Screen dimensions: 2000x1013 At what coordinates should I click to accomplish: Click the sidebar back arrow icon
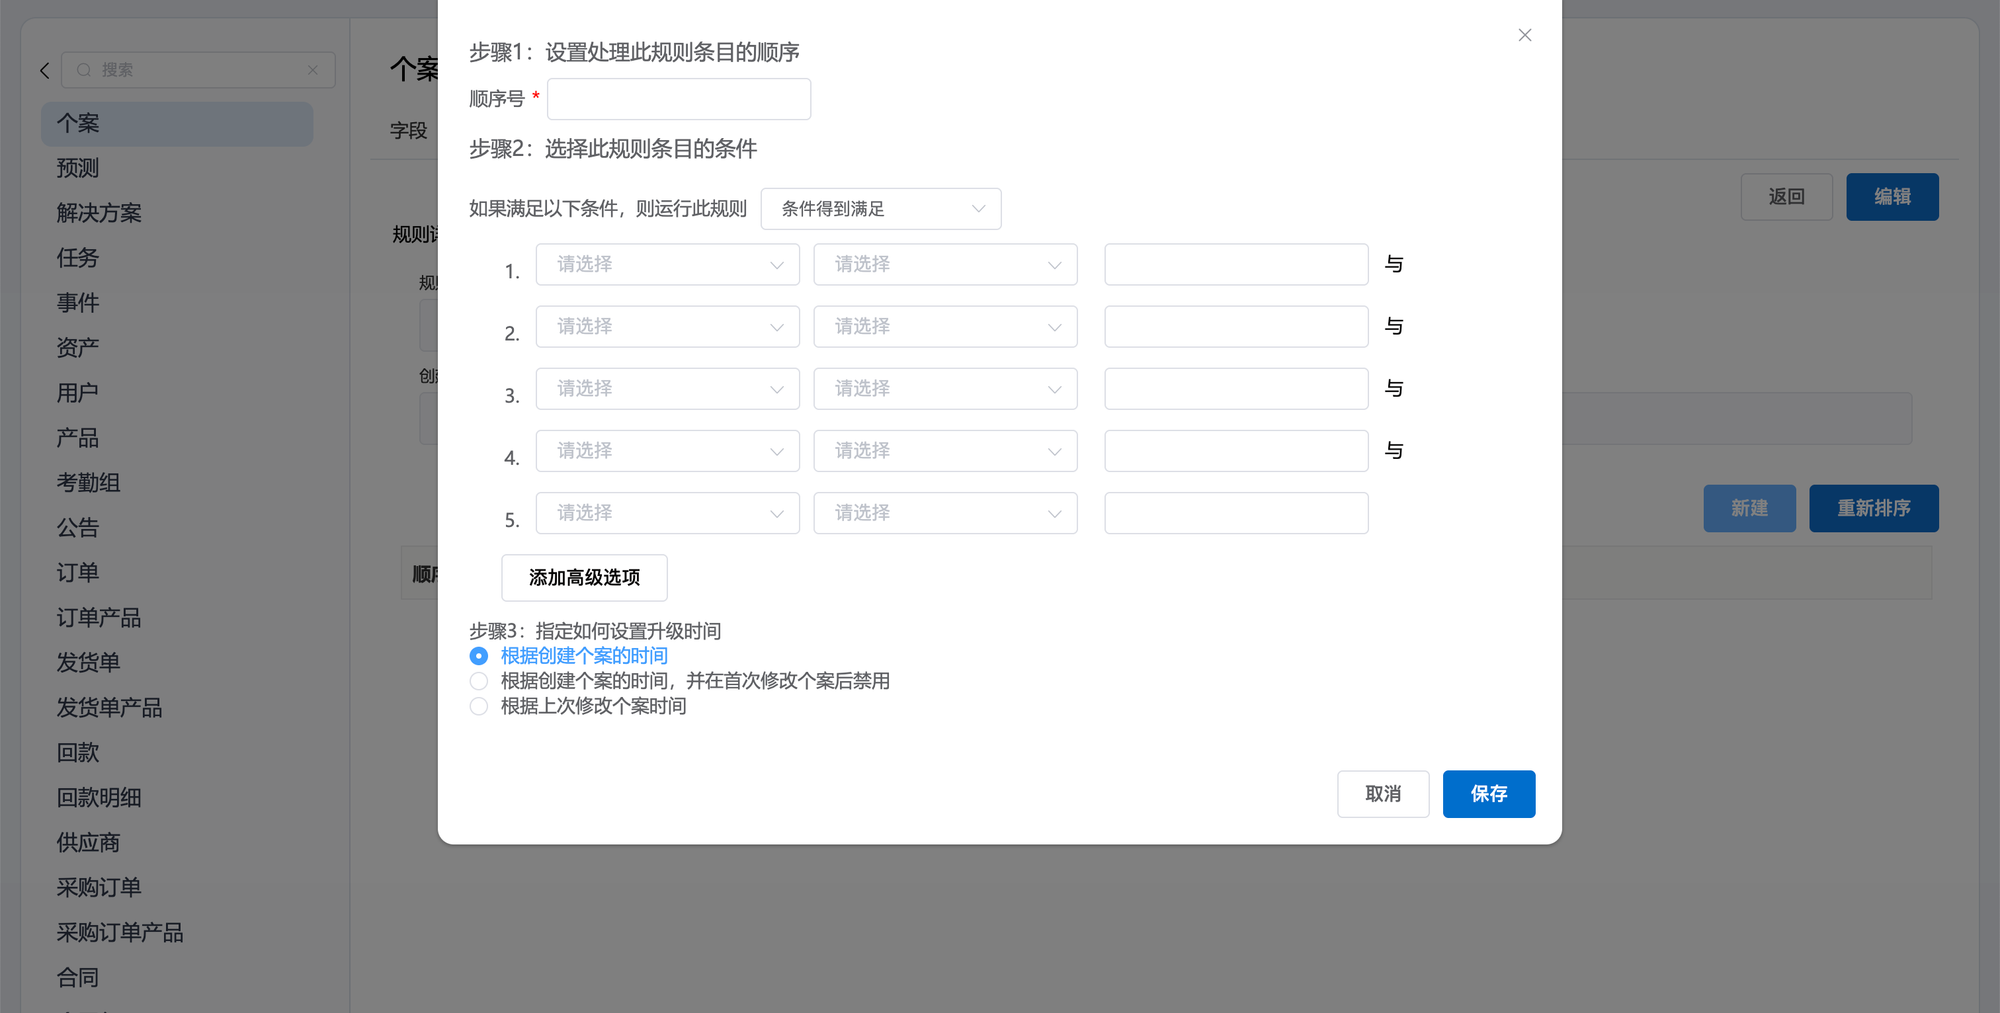[x=44, y=70]
